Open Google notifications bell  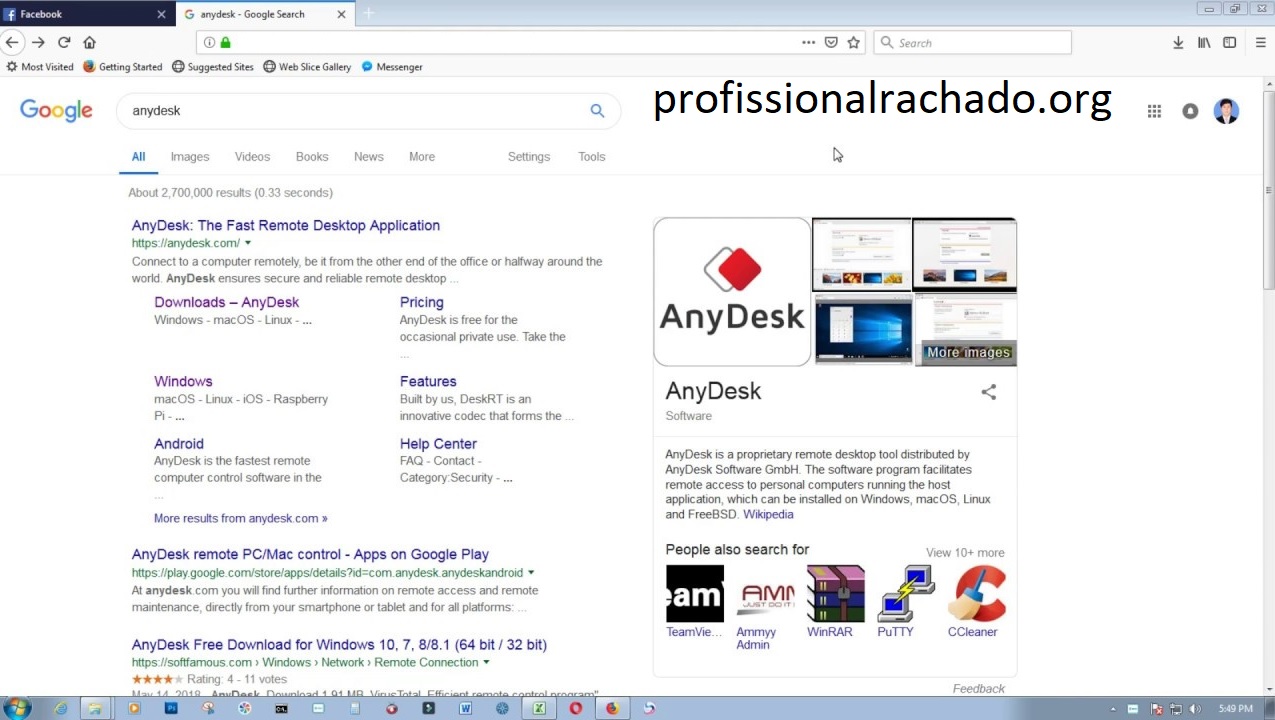coord(1190,111)
